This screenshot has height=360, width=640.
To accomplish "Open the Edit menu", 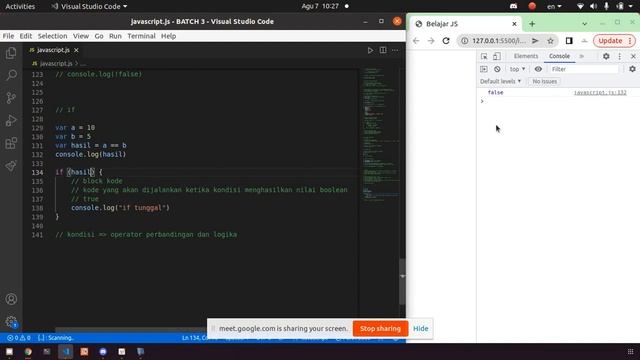I will click(x=26, y=36).
